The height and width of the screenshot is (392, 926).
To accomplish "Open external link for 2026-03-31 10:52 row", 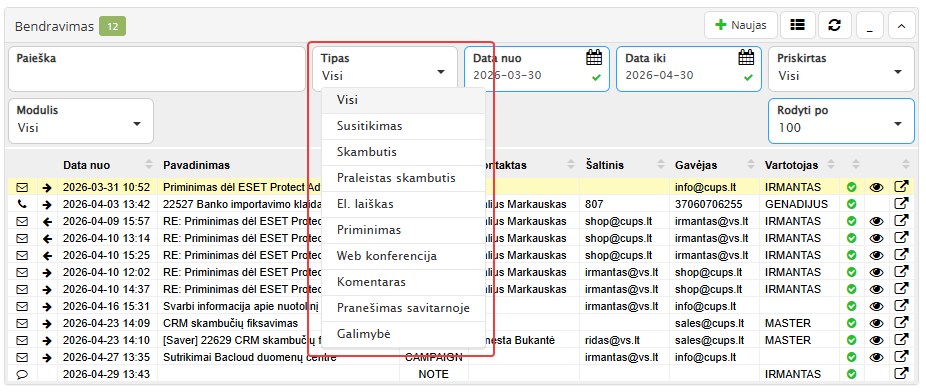I will pos(901,187).
